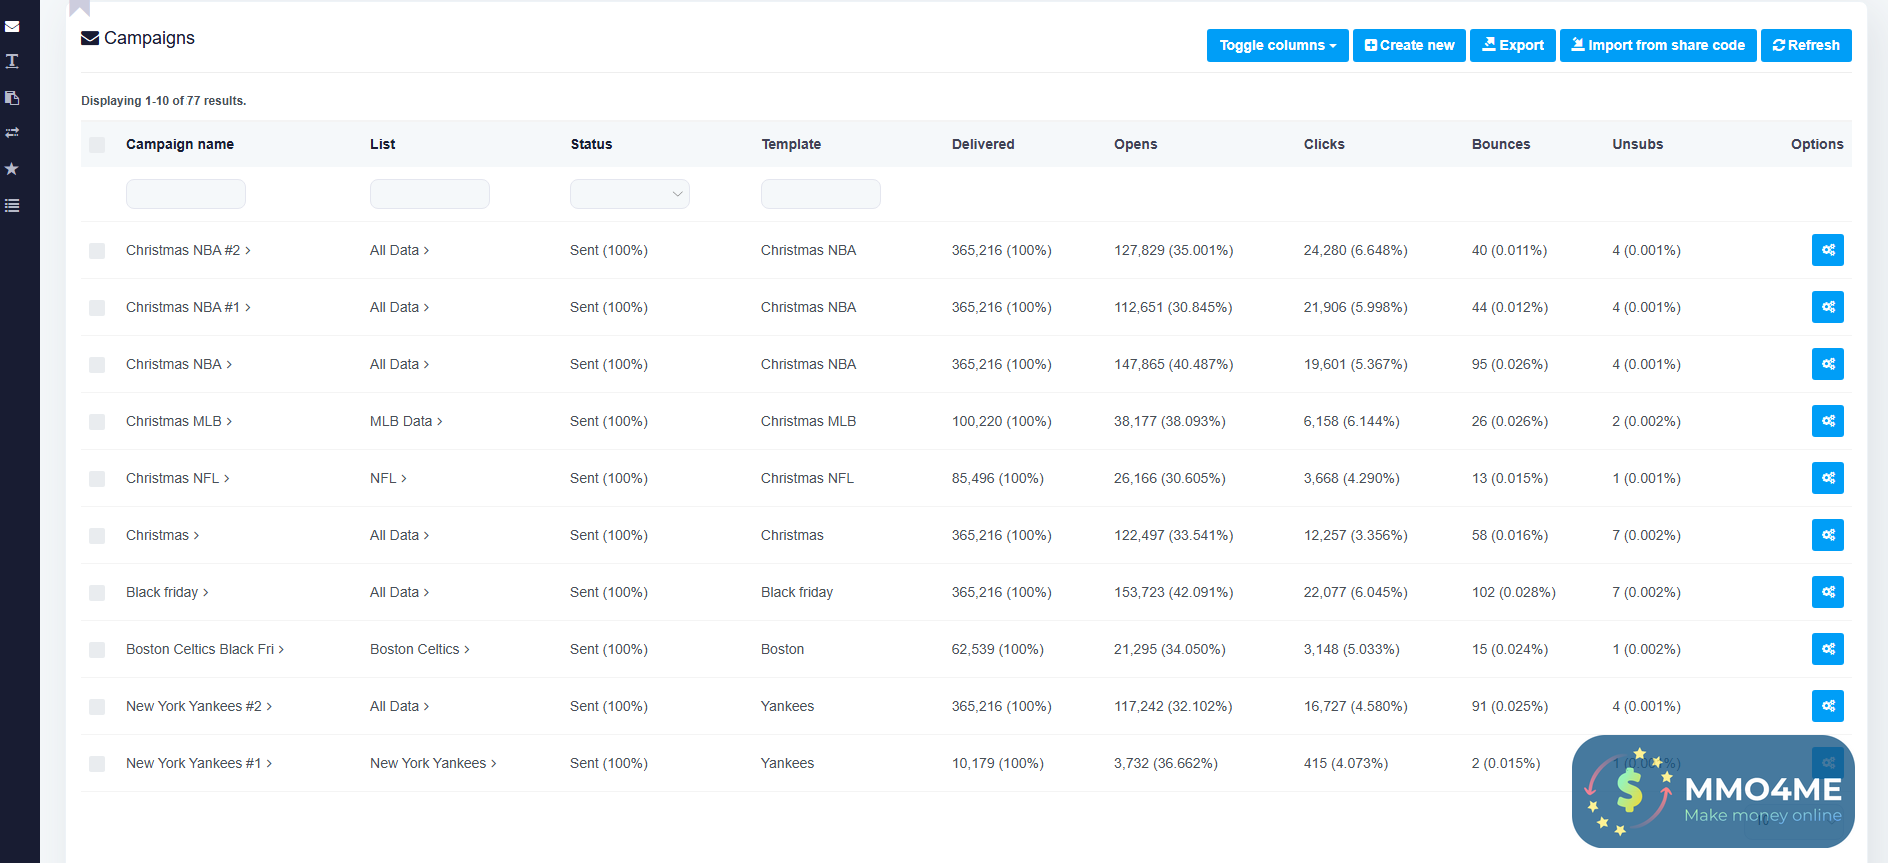Click the Create new button
1888x863 pixels.
click(1409, 45)
